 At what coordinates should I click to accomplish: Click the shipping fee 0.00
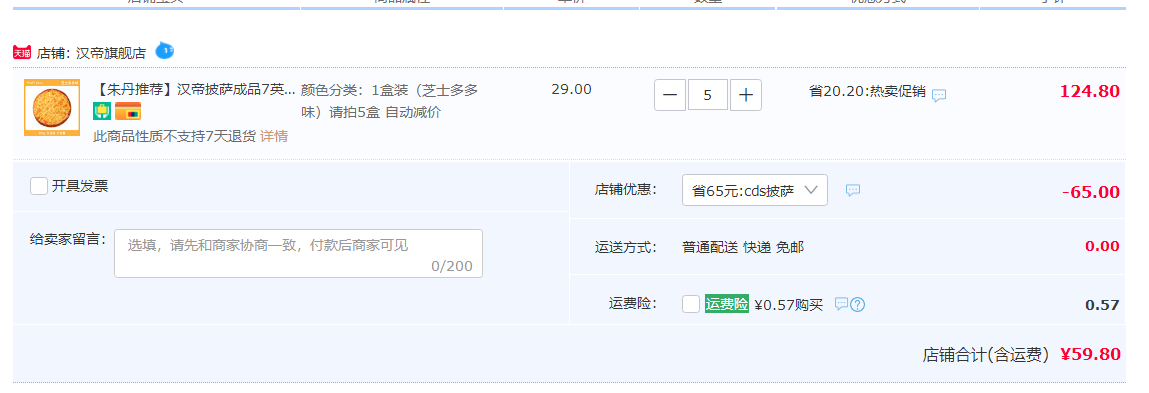[x=1102, y=246]
